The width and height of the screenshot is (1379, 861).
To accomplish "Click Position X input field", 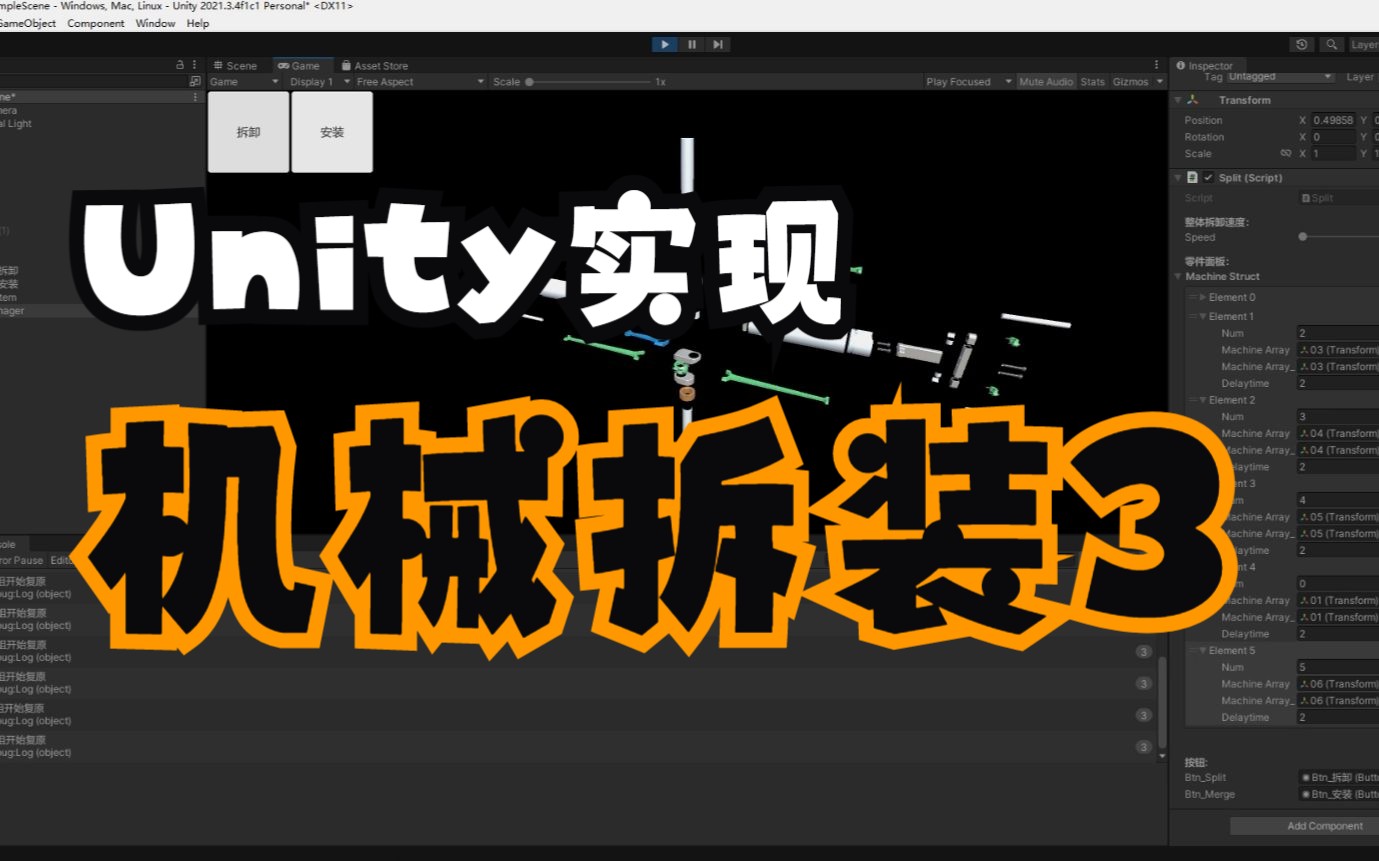I will point(1334,120).
